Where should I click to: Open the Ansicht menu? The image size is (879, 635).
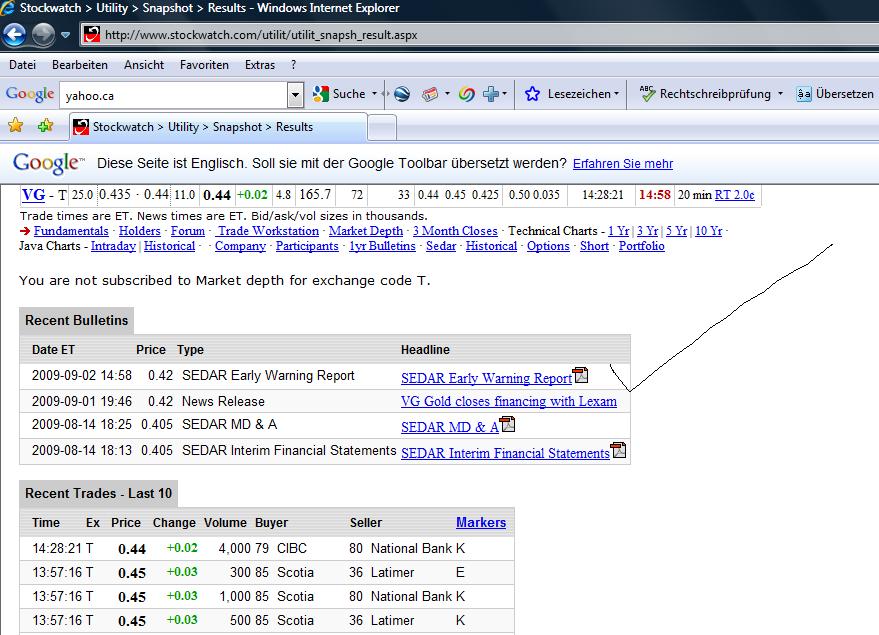pos(144,65)
